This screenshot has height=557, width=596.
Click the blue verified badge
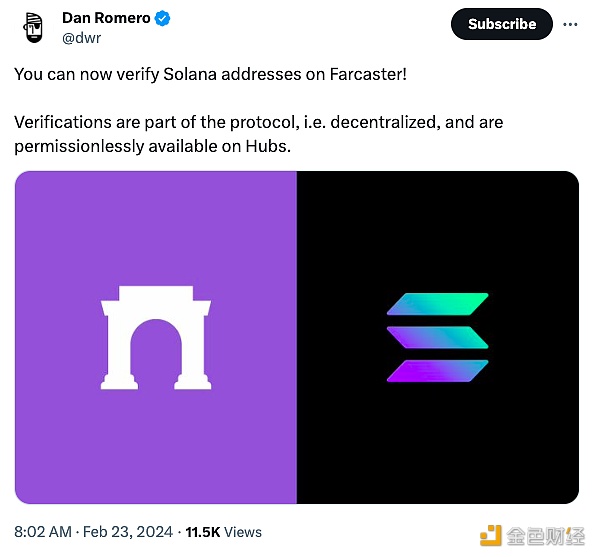(162, 18)
